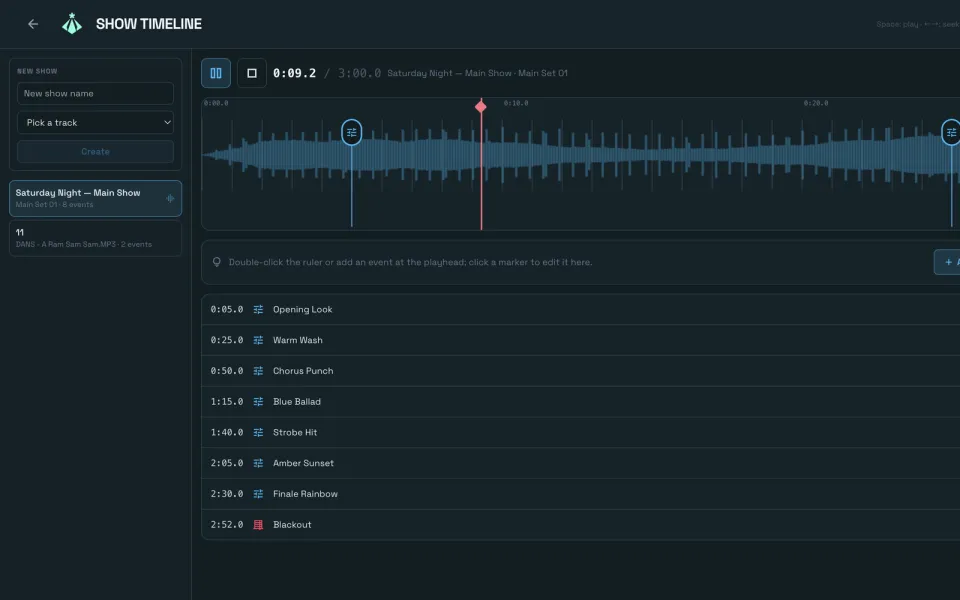Select the Amber Sunset event row
960x600 pixels.
580,463
